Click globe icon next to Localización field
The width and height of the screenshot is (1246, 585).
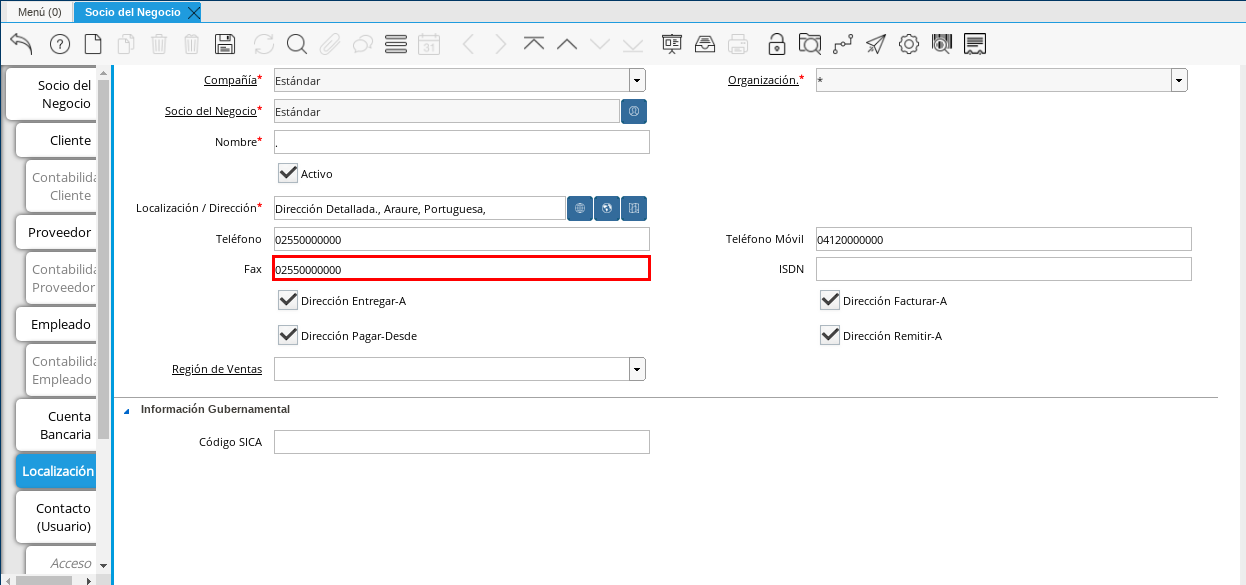(x=580, y=208)
